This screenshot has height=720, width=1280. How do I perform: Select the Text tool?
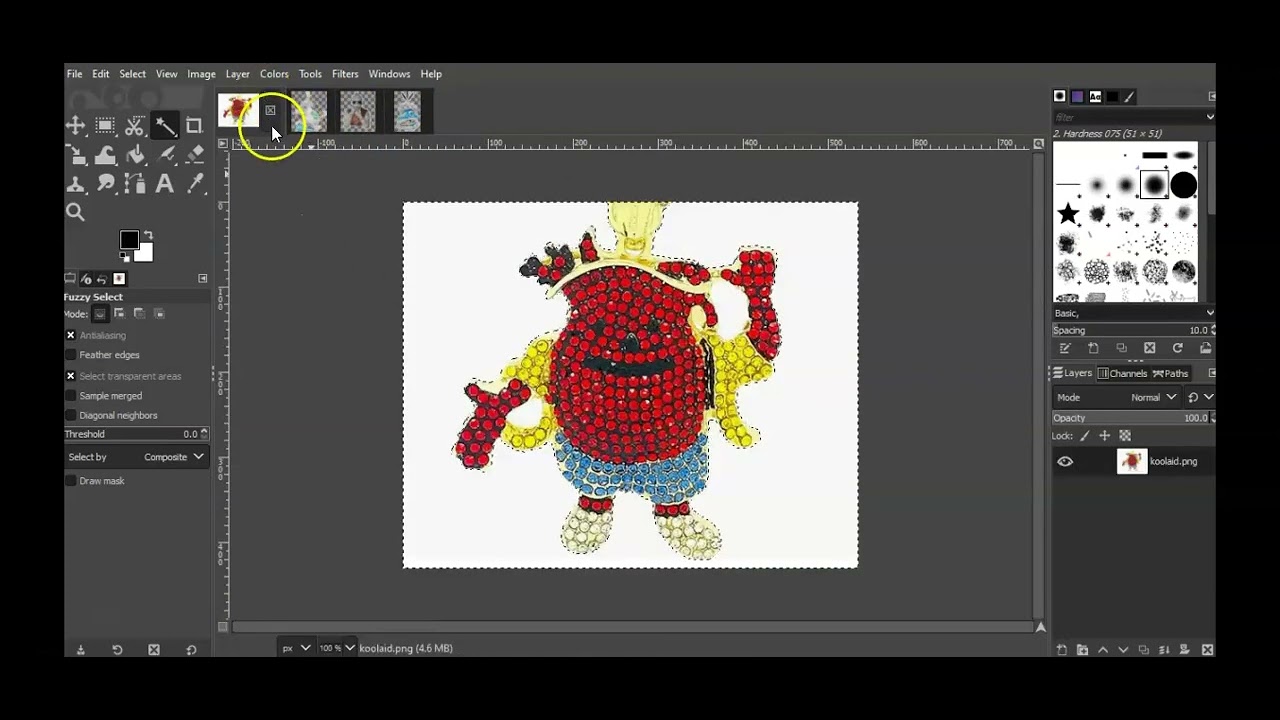pos(165,184)
